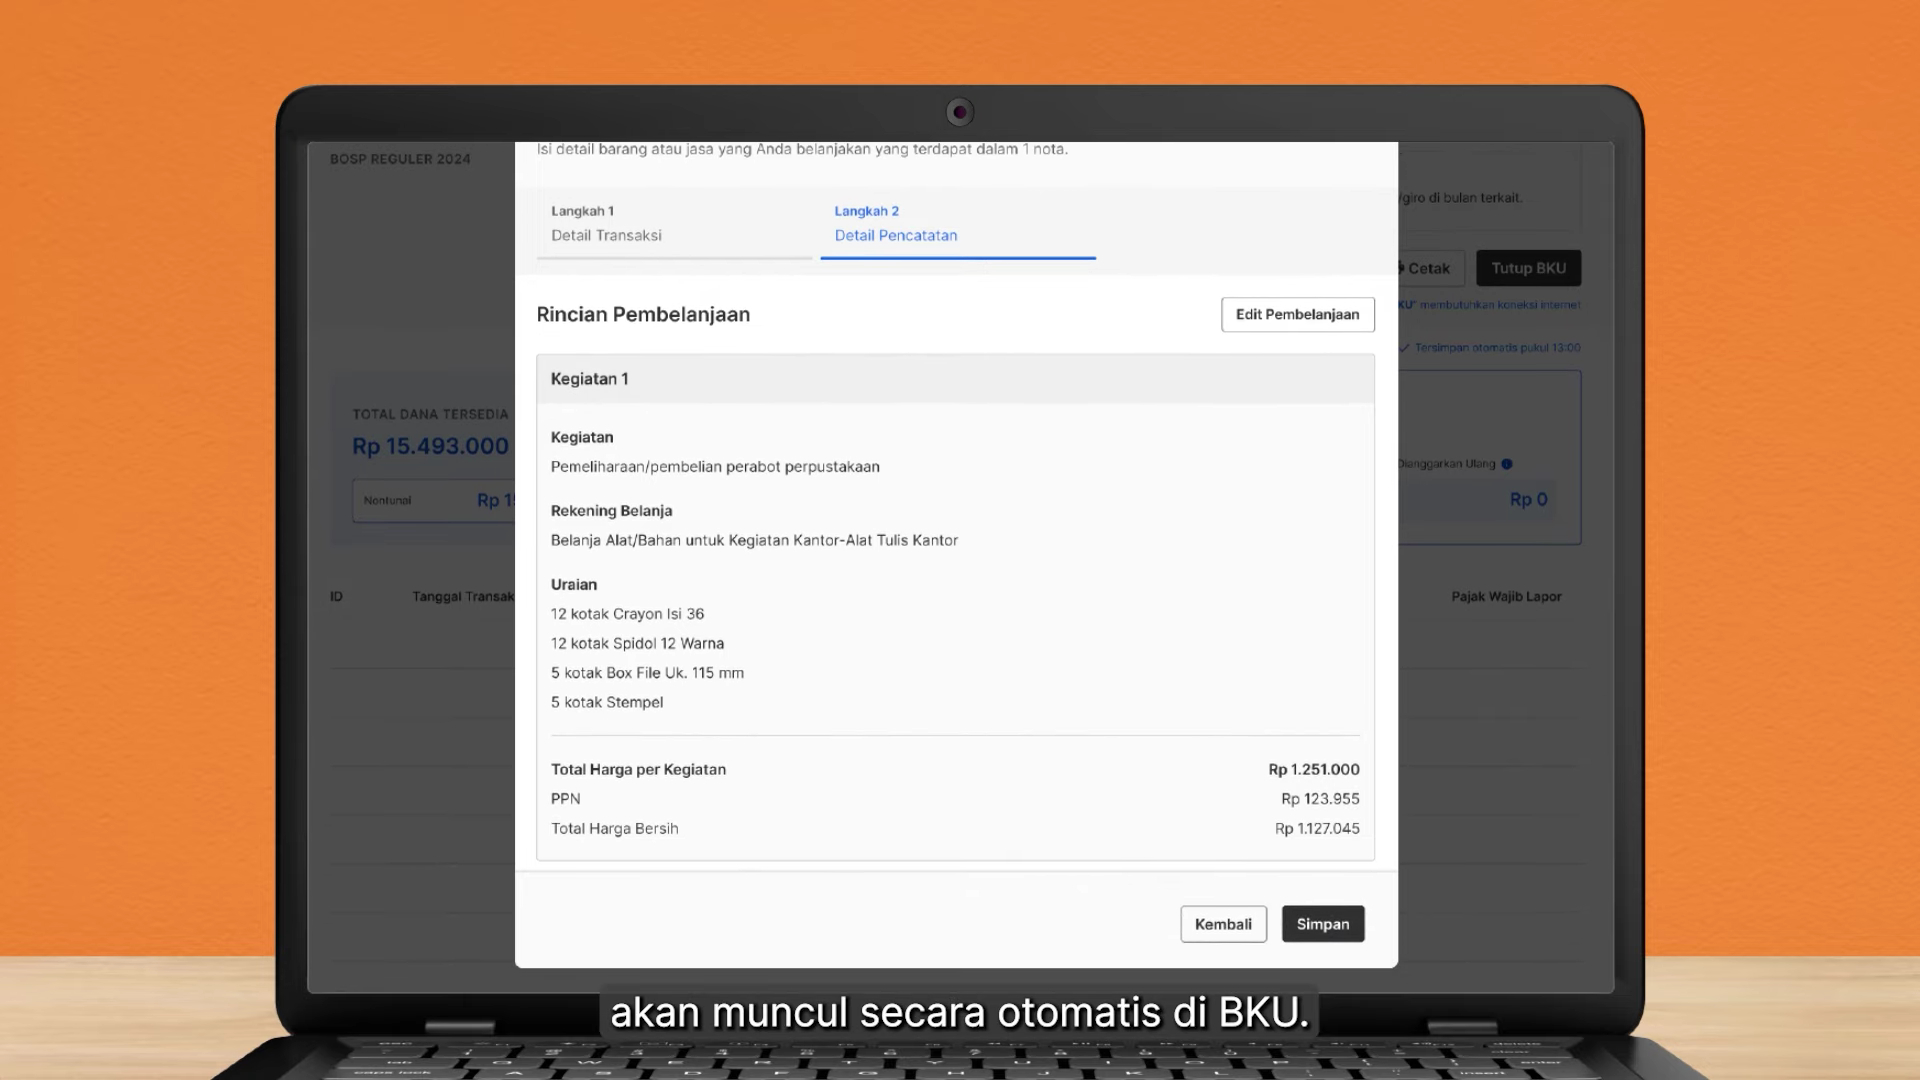
Task: Click the Cetak button in background page
Action: pyautogui.click(x=1430, y=268)
